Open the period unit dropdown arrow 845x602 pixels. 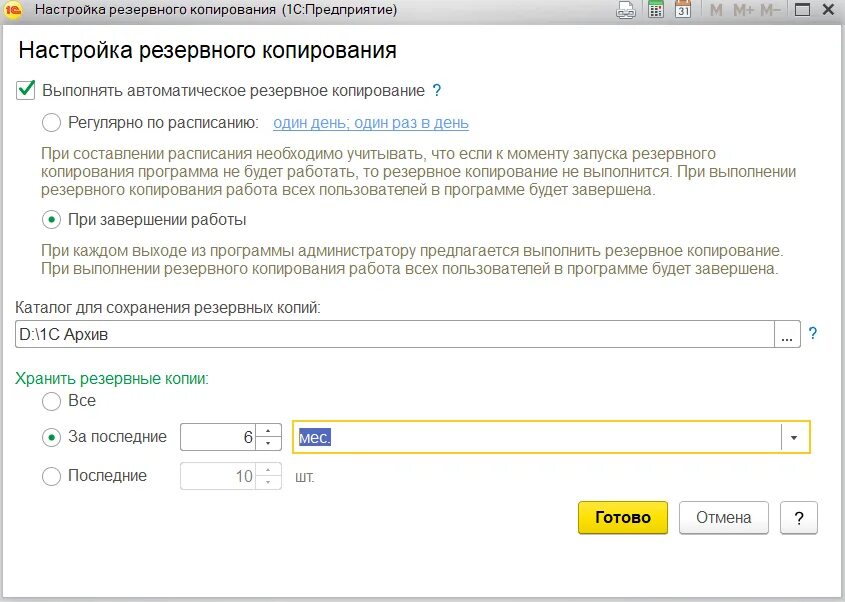[794, 437]
